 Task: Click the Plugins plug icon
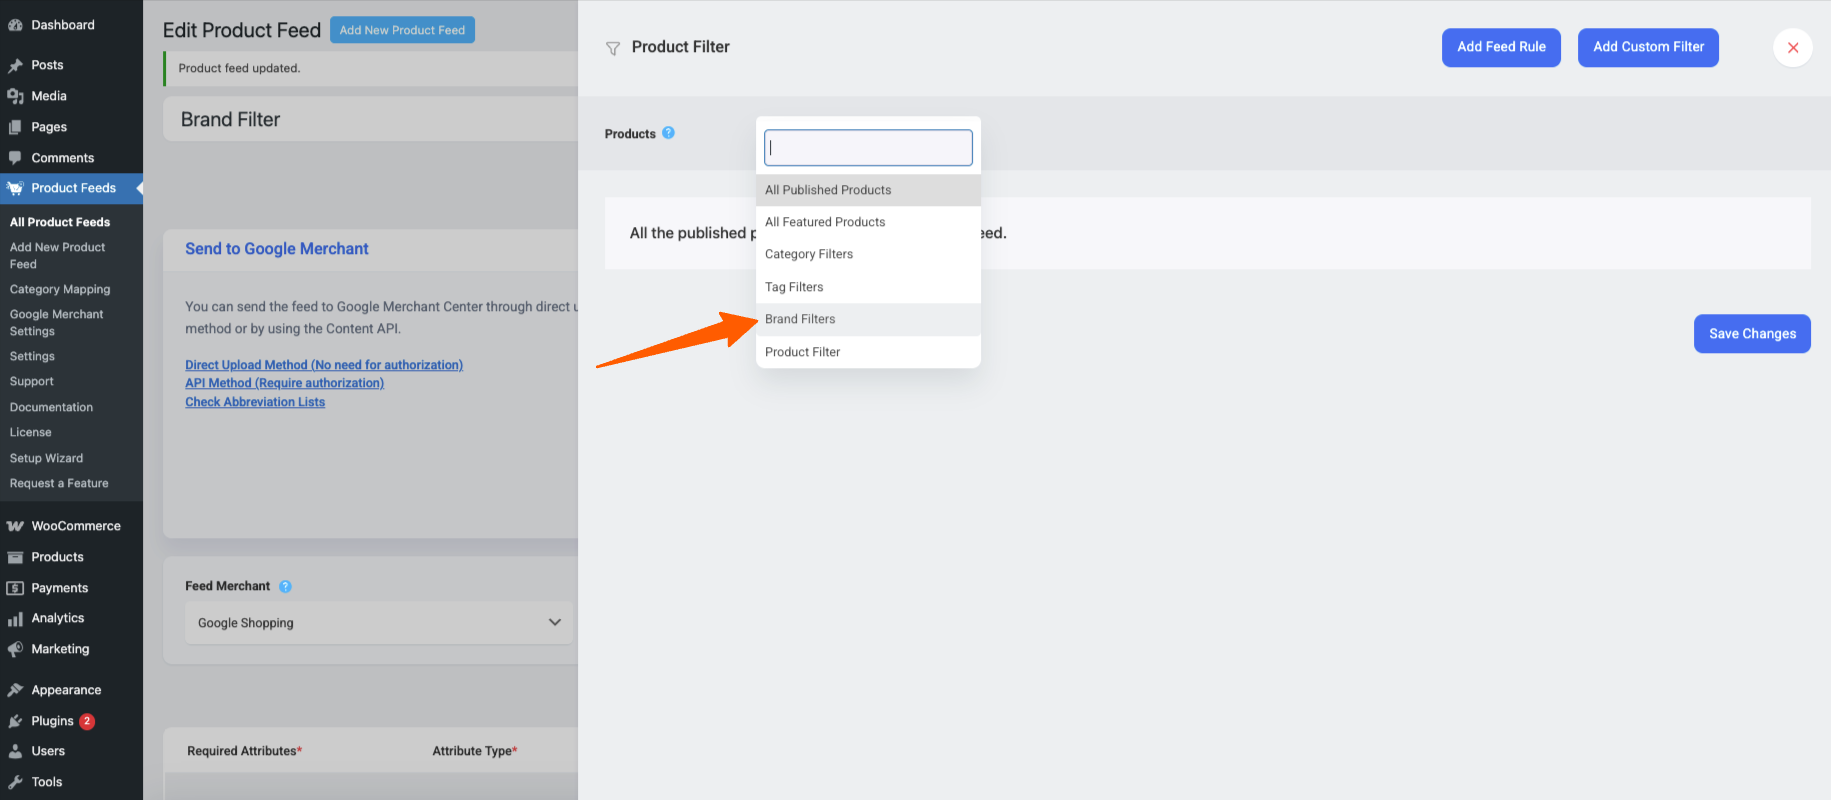15,721
